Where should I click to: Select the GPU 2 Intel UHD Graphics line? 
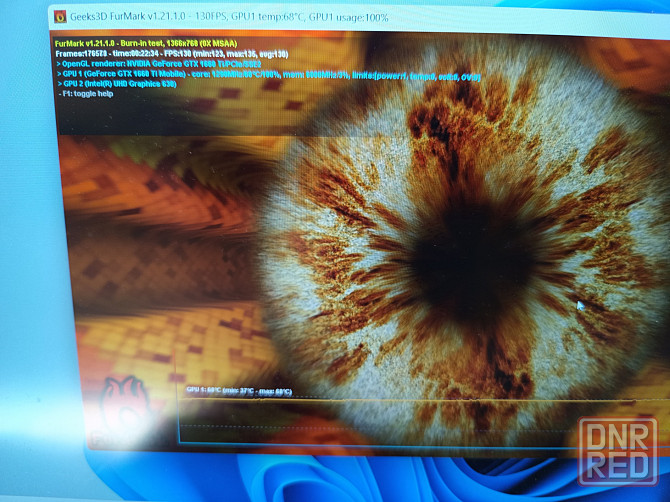coord(132,84)
